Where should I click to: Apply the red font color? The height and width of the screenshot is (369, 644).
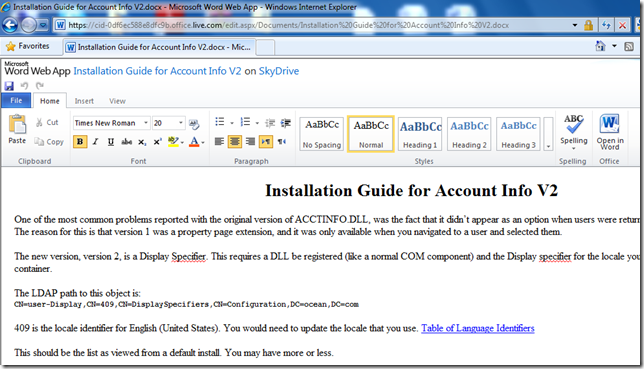(194, 142)
